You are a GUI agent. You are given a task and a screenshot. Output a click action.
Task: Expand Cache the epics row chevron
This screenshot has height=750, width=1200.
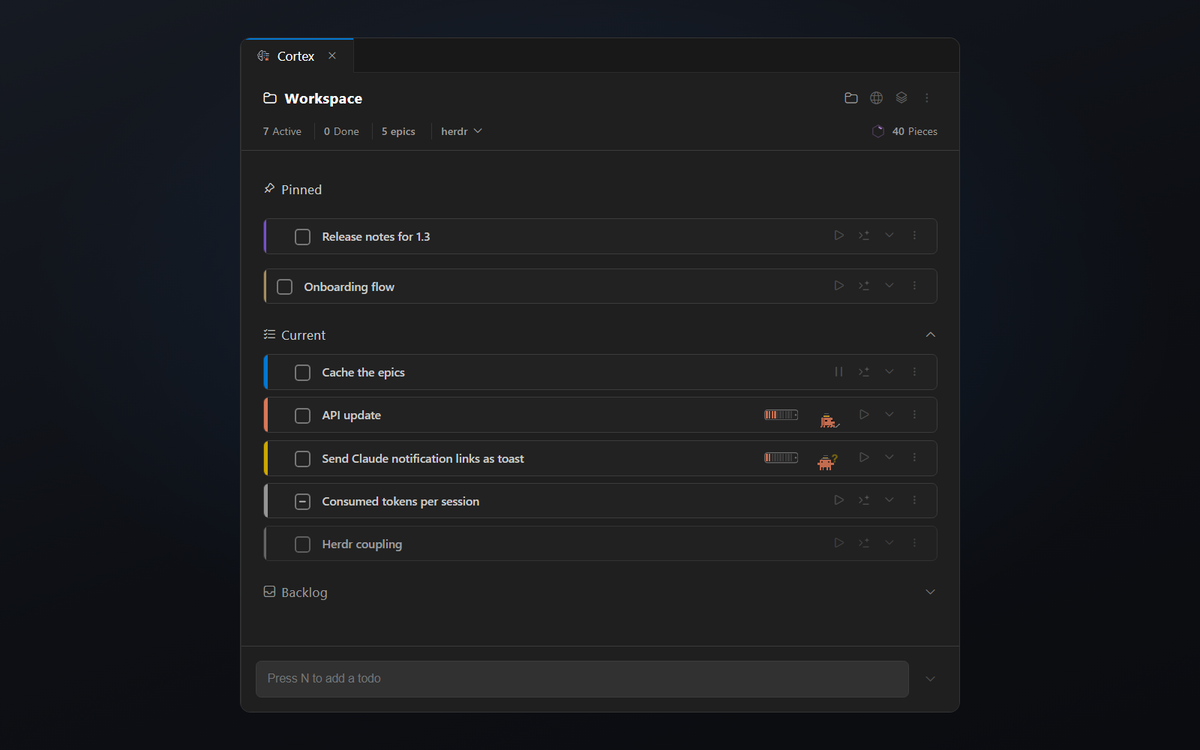click(x=889, y=372)
